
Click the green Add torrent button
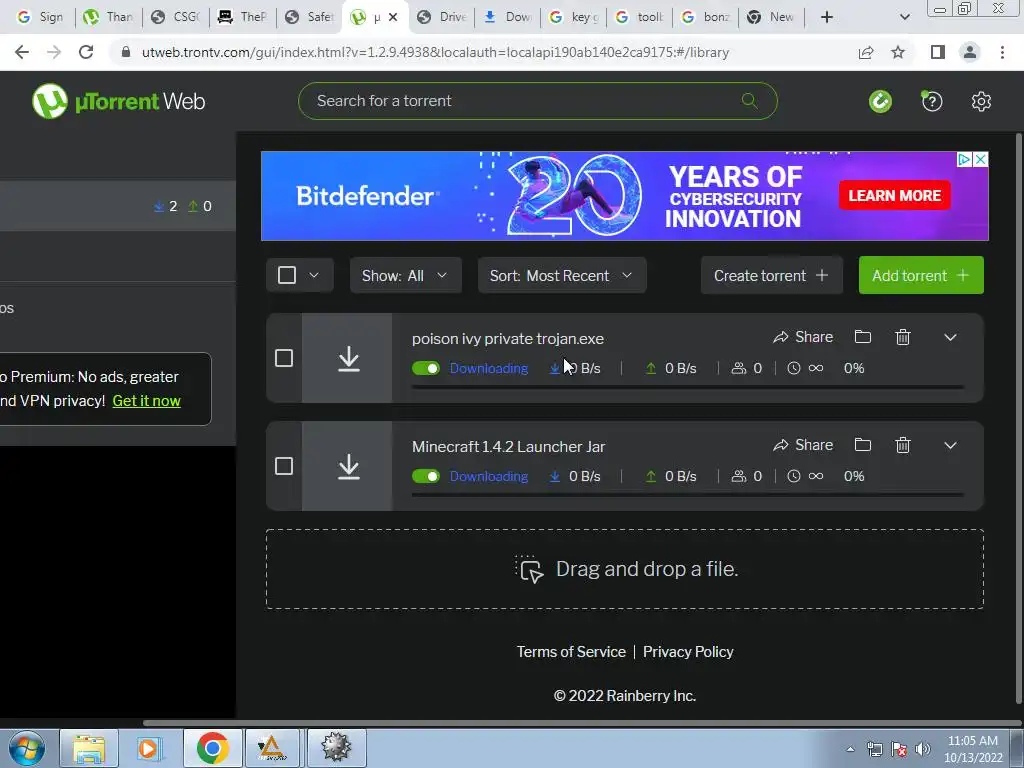(x=921, y=275)
